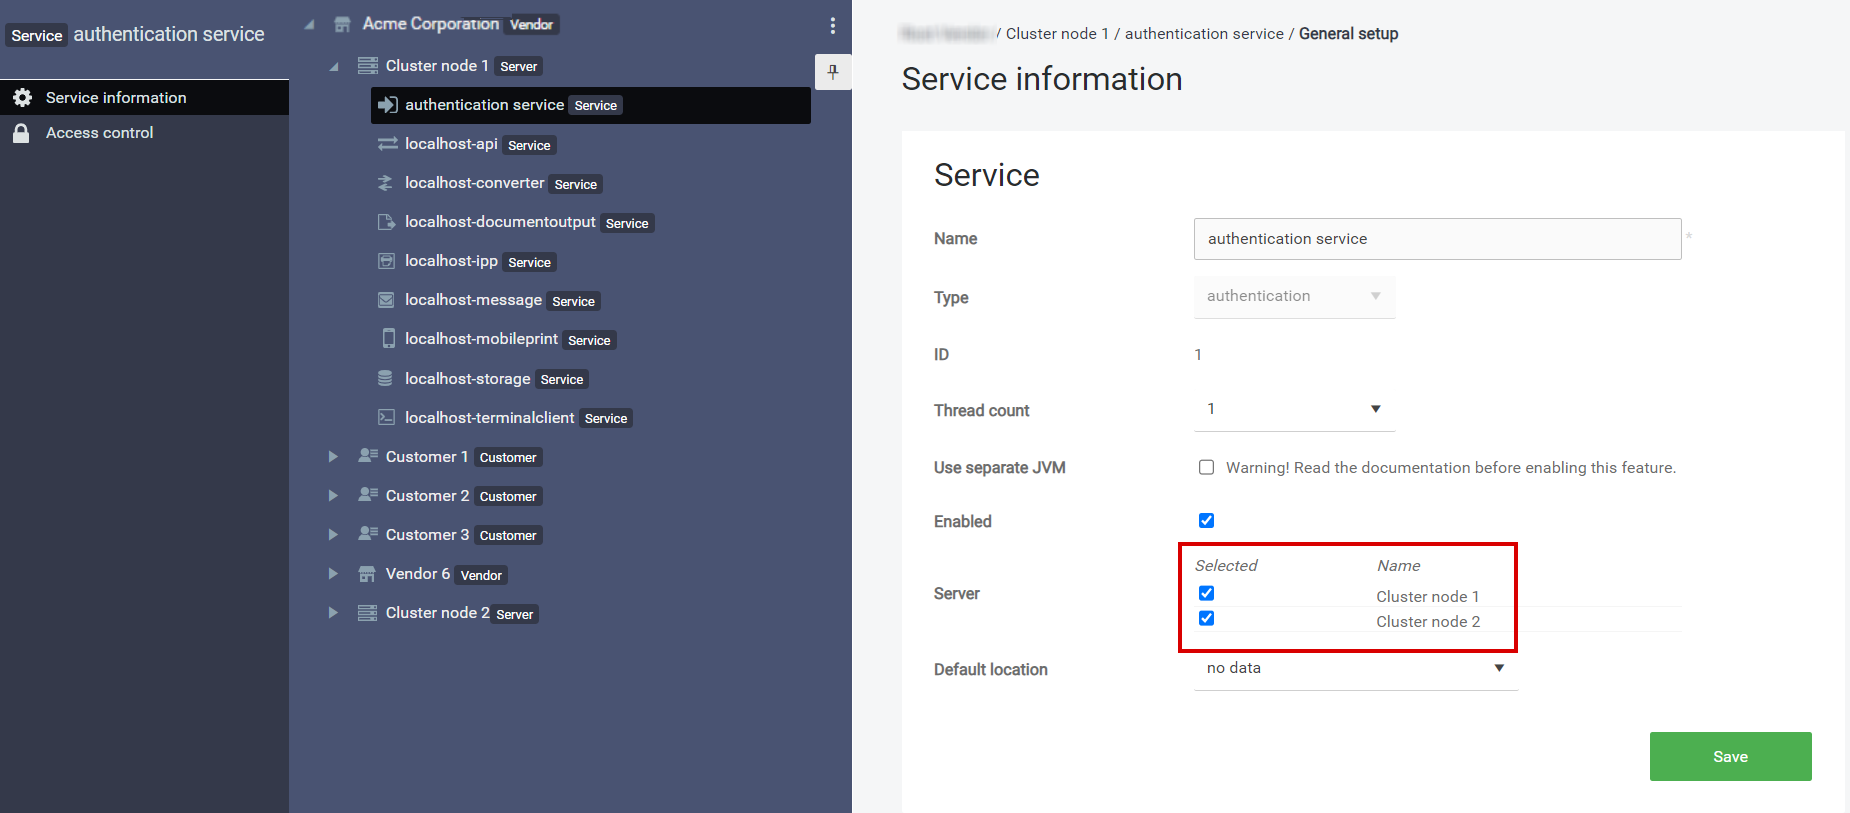1850x813 pixels.
Task: Uncheck the Enabled checkbox
Action: click(1206, 520)
